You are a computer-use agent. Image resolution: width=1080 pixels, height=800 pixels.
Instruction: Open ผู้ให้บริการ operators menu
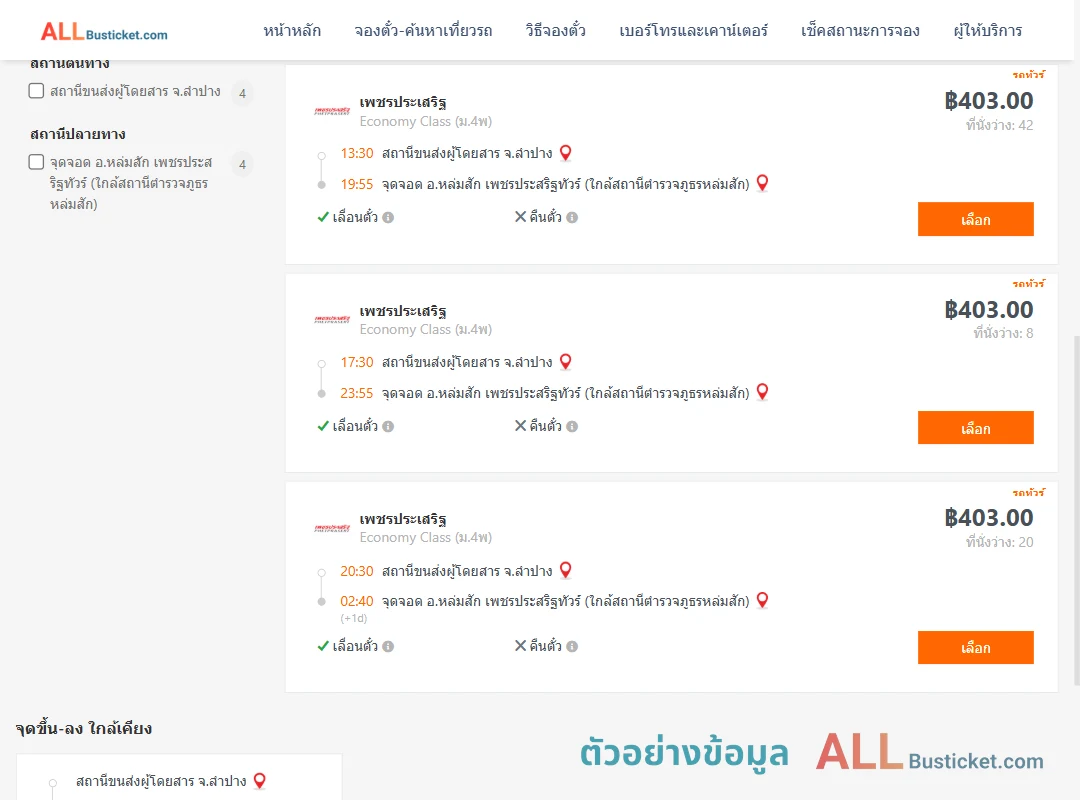coord(988,31)
